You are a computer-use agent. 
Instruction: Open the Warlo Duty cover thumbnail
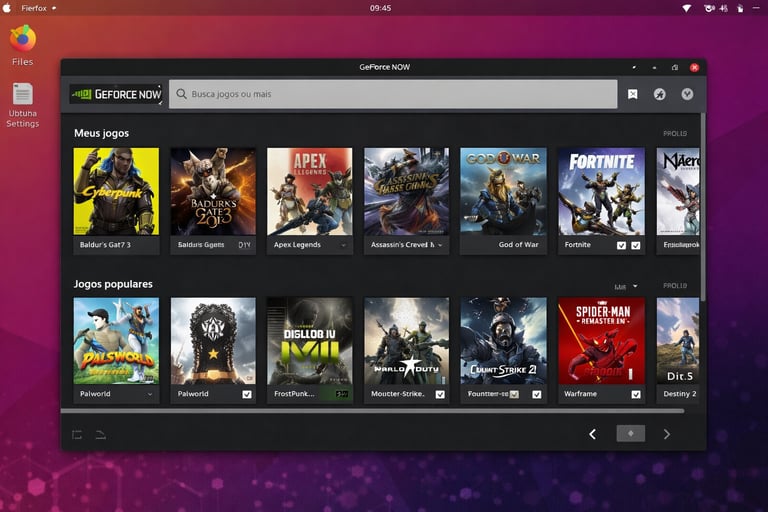click(406, 341)
